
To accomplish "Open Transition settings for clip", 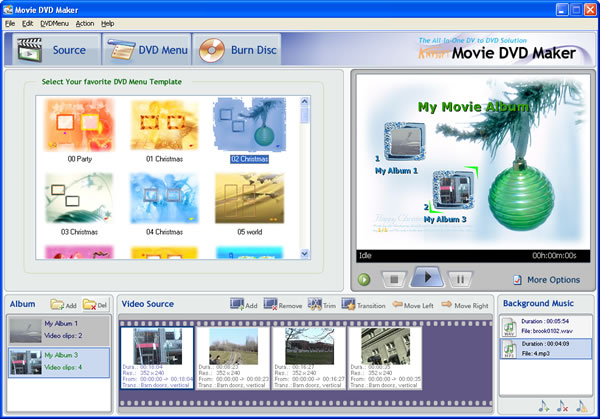I will [x=364, y=305].
